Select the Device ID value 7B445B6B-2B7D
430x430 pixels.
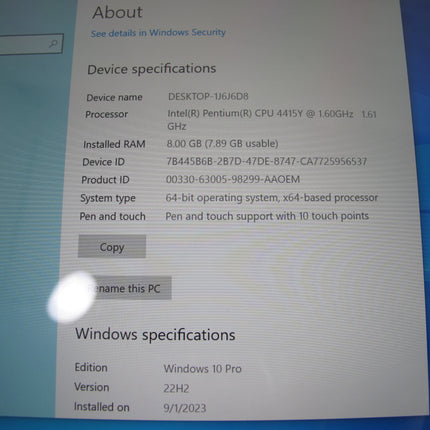[266, 162]
